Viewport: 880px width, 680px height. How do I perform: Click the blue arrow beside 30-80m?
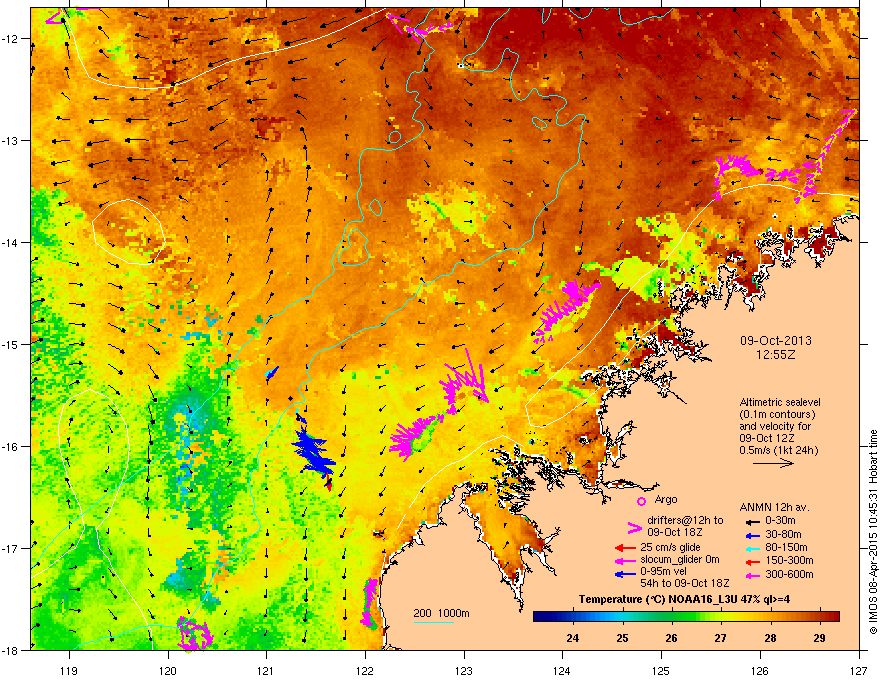(x=752, y=536)
